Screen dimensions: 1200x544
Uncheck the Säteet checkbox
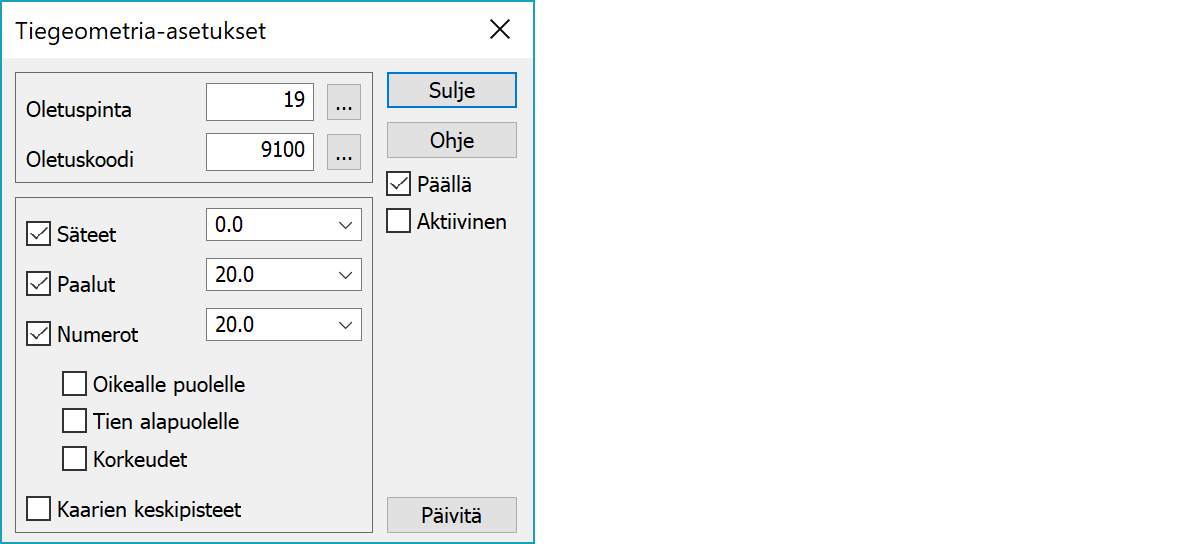39,235
